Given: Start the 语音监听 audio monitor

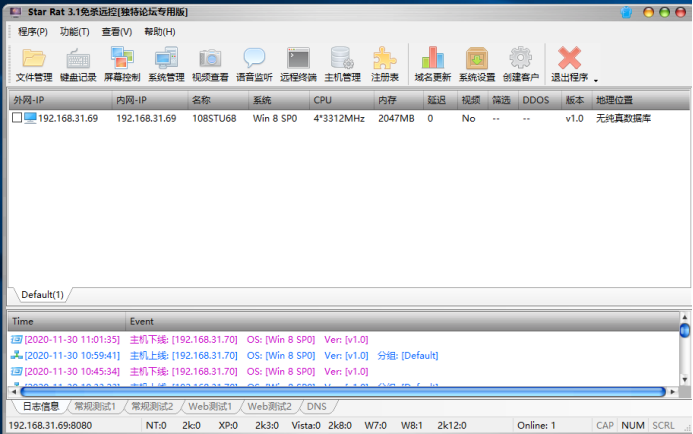Looking at the screenshot, I should [254, 65].
